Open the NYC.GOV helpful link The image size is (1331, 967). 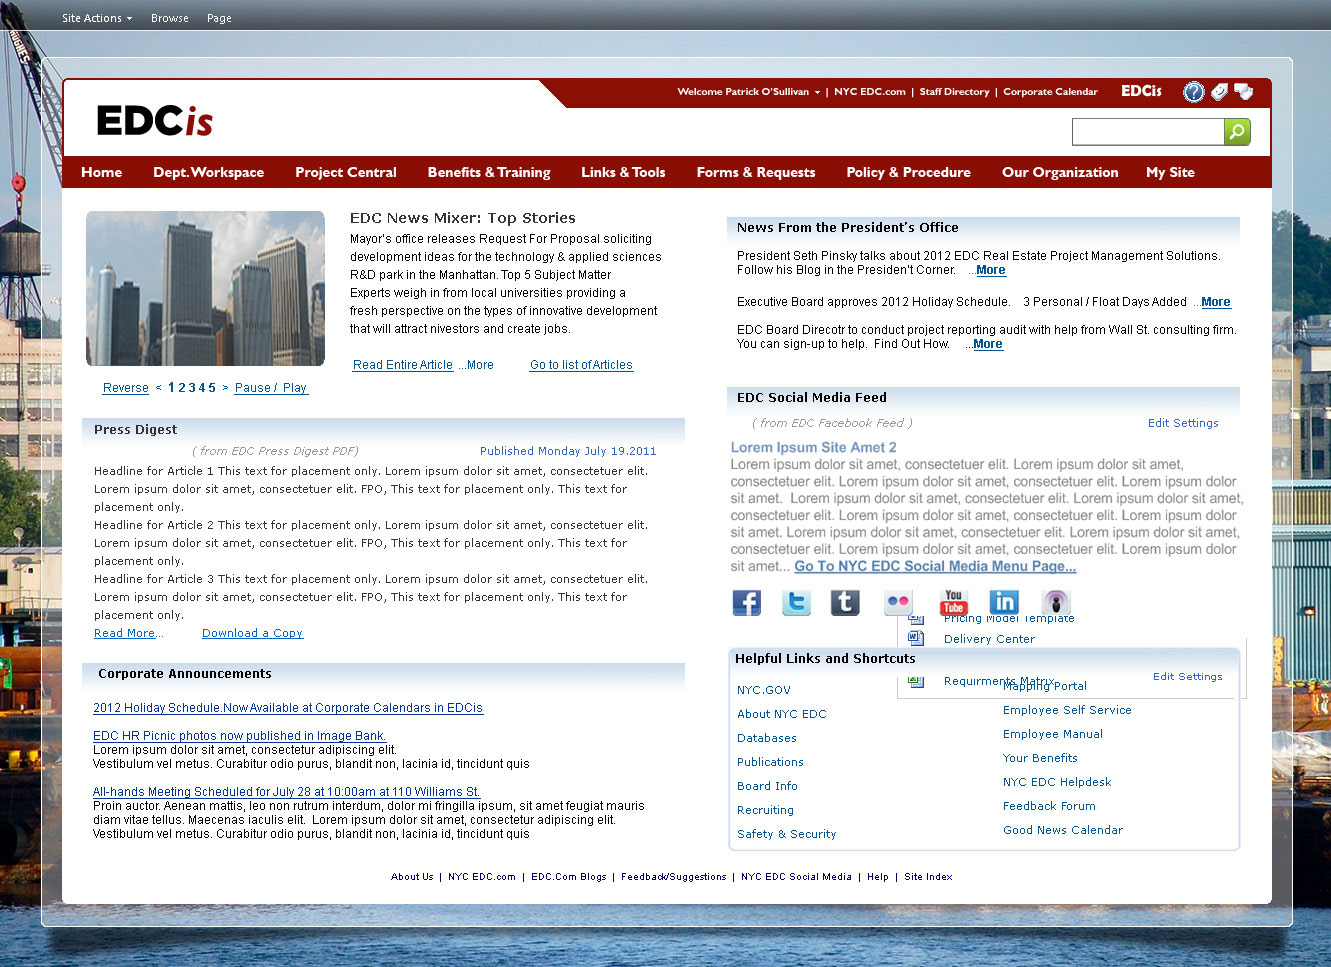[x=764, y=690]
